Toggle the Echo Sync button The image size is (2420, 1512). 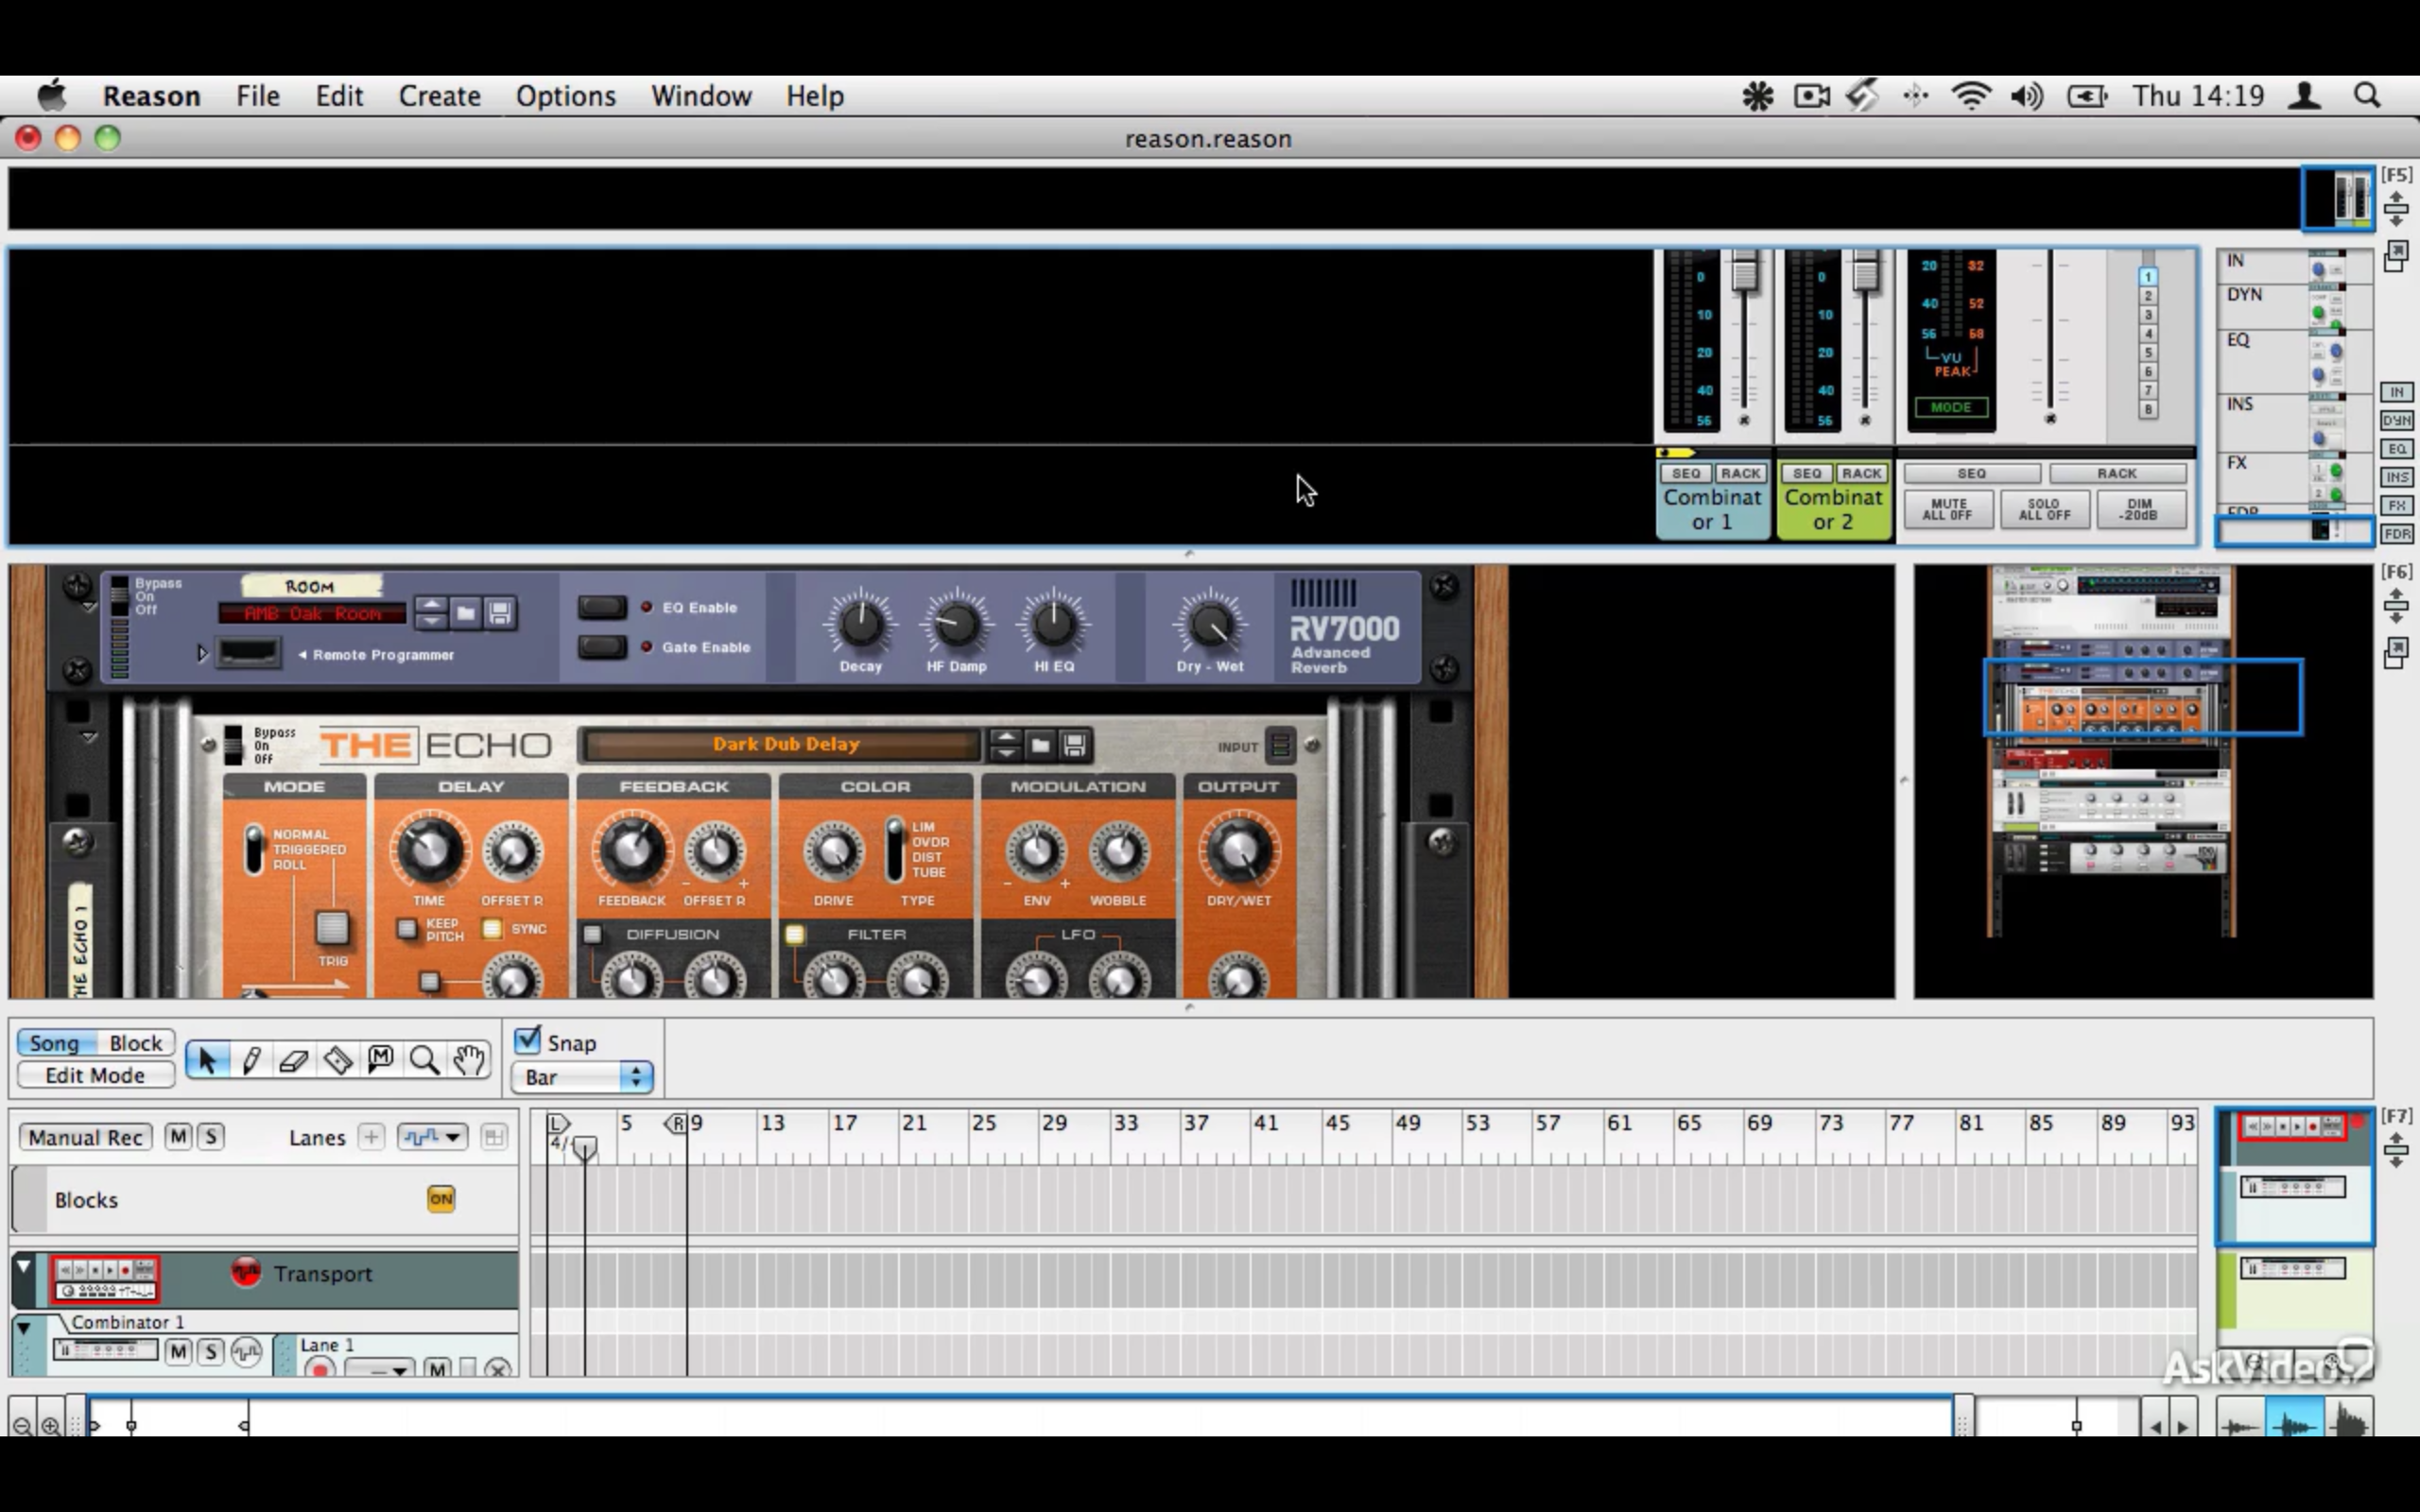click(492, 929)
